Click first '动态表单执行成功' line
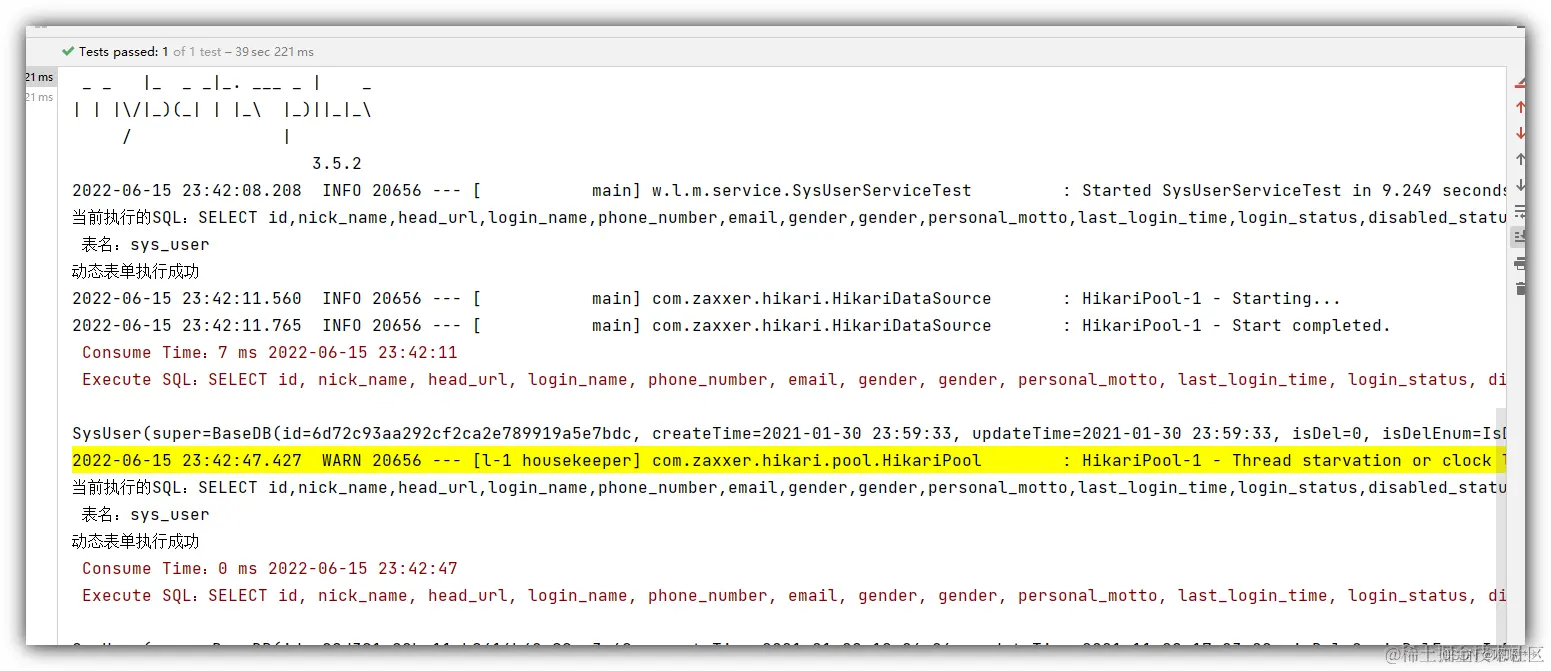The width and height of the screenshot is (1551, 671). 136,271
